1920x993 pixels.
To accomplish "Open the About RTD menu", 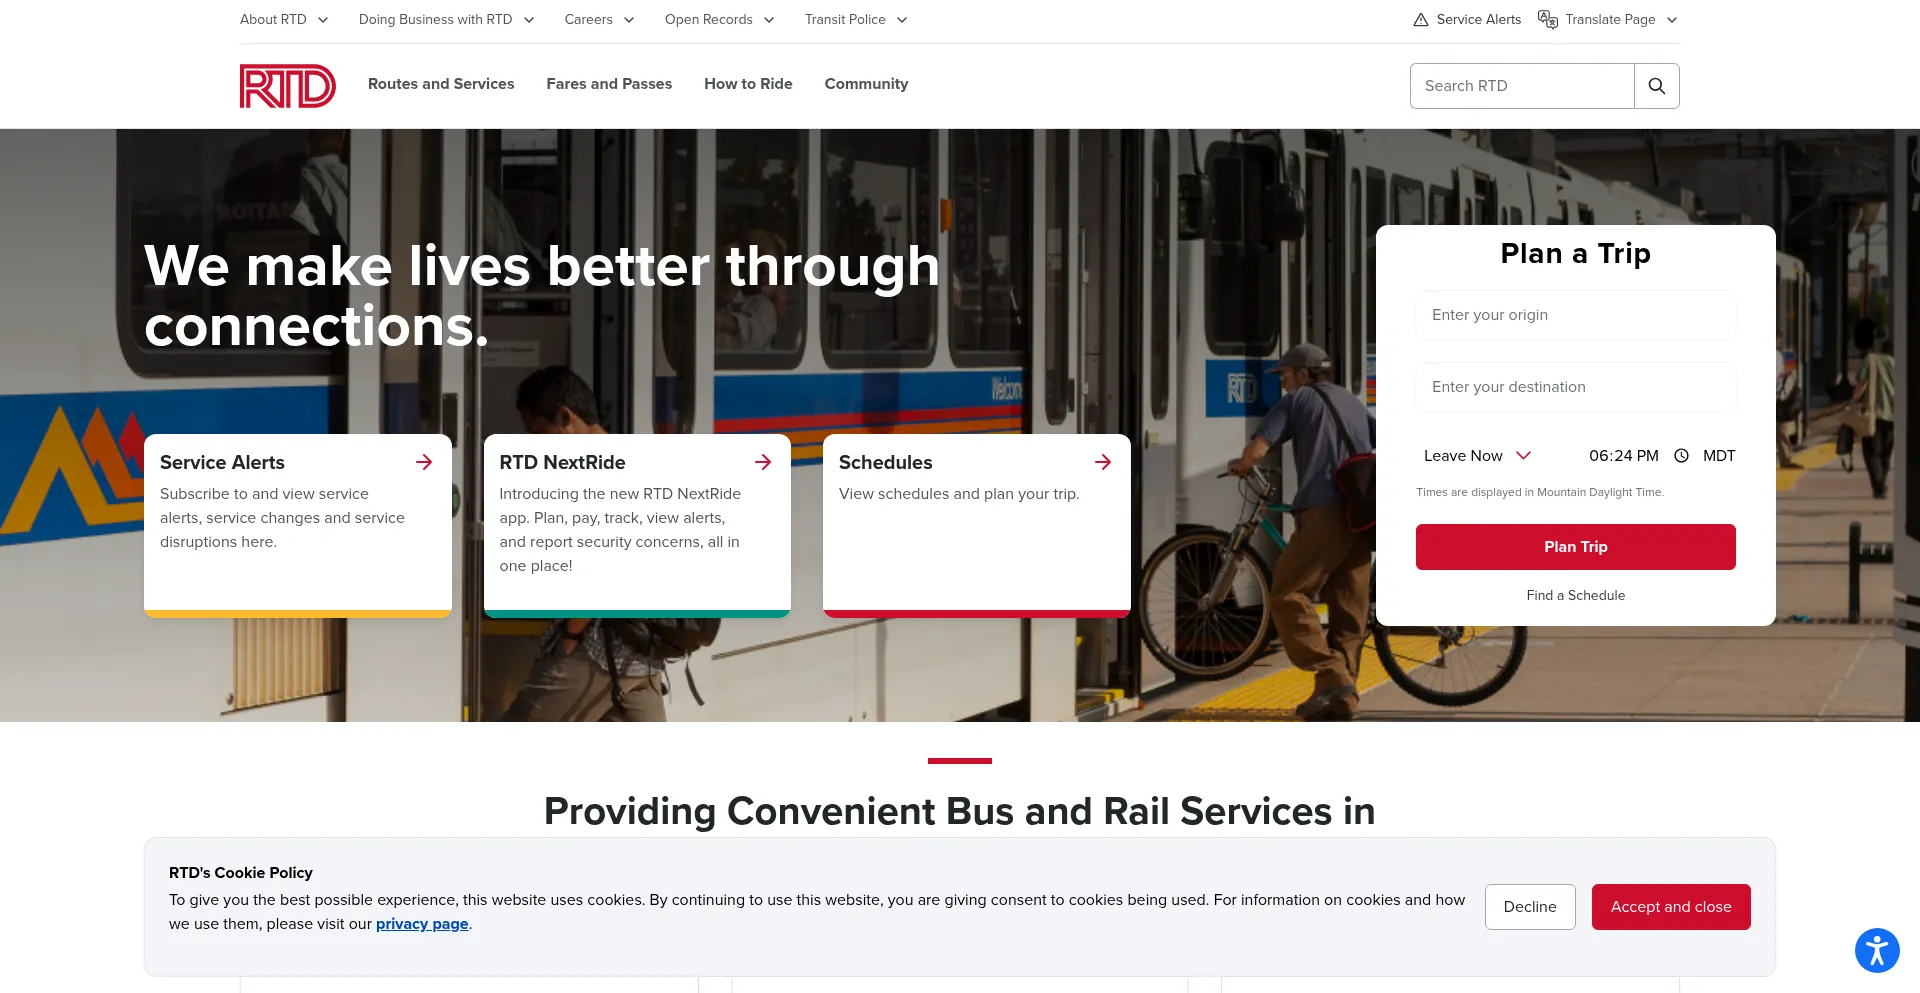I will point(273,20).
